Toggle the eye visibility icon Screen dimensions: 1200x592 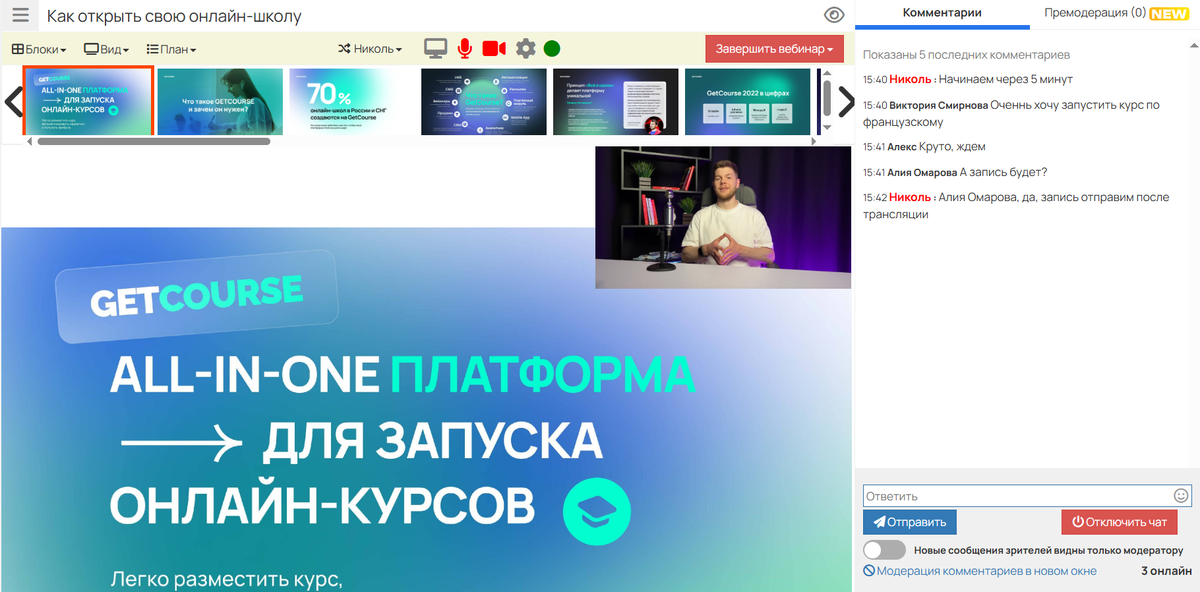[x=834, y=15]
